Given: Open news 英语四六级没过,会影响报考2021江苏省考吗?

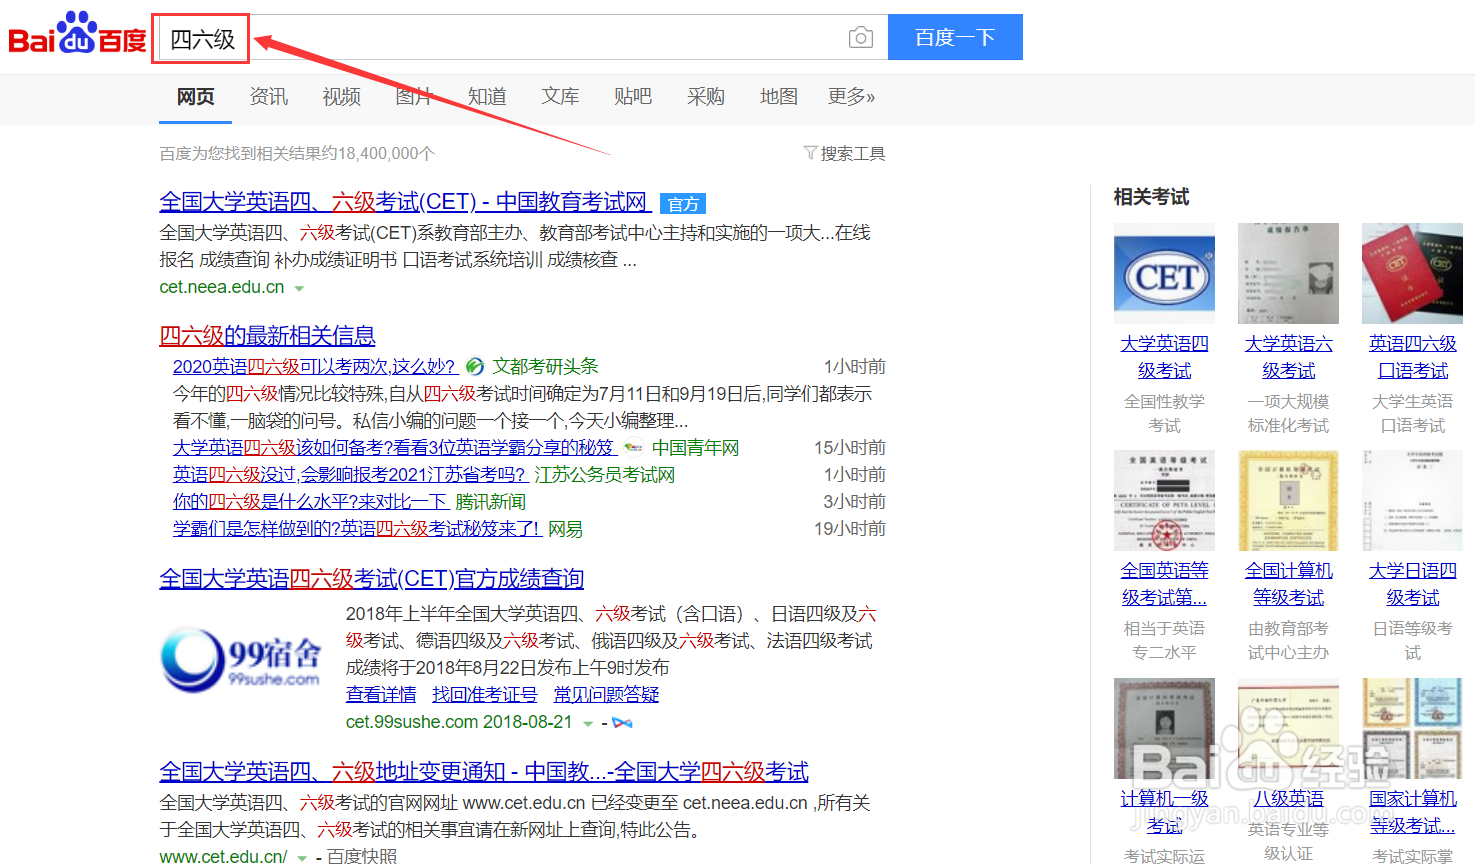Looking at the screenshot, I should 349,475.
